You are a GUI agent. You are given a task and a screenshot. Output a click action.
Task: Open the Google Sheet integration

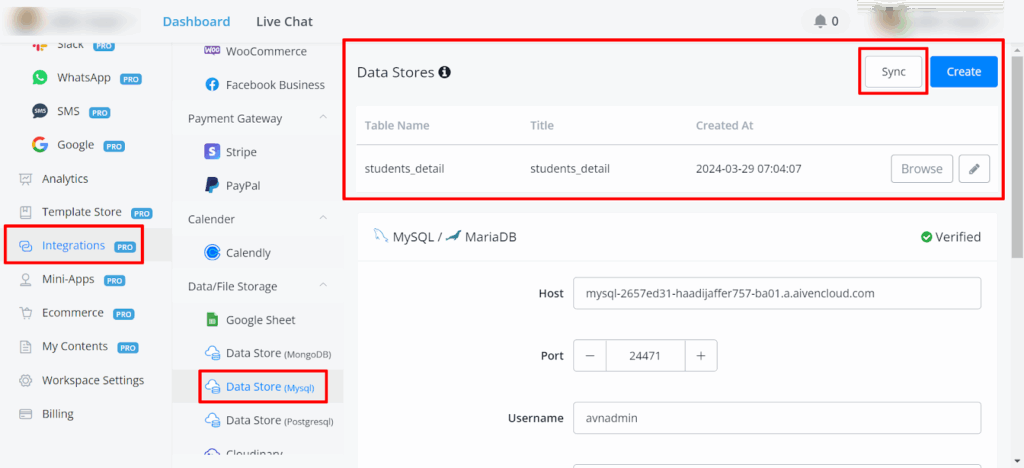click(259, 320)
